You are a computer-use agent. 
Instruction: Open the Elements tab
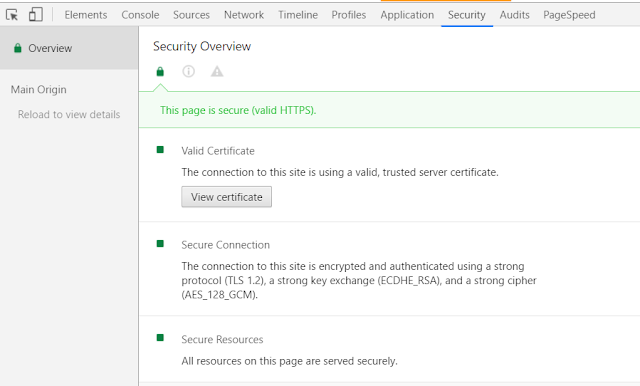click(x=86, y=15)
